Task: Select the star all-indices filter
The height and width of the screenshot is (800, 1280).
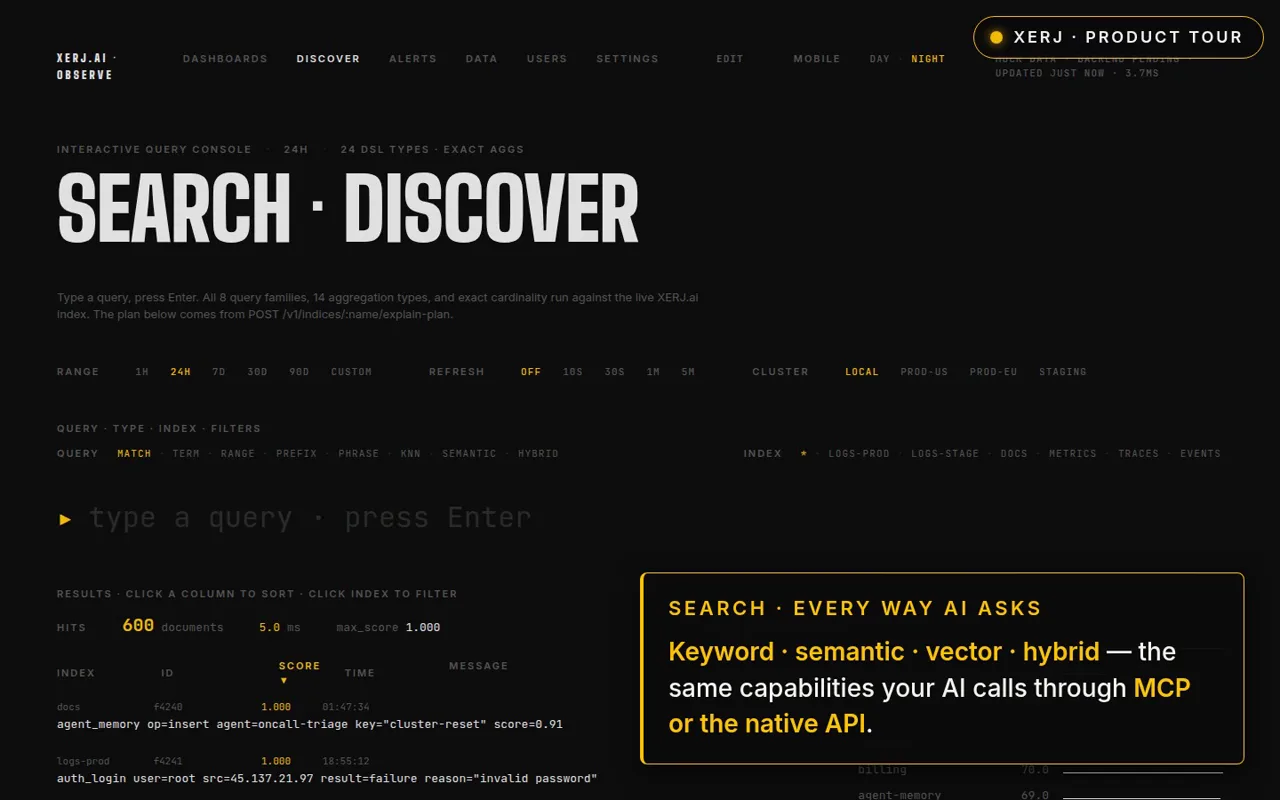Action: coord(804,453)
